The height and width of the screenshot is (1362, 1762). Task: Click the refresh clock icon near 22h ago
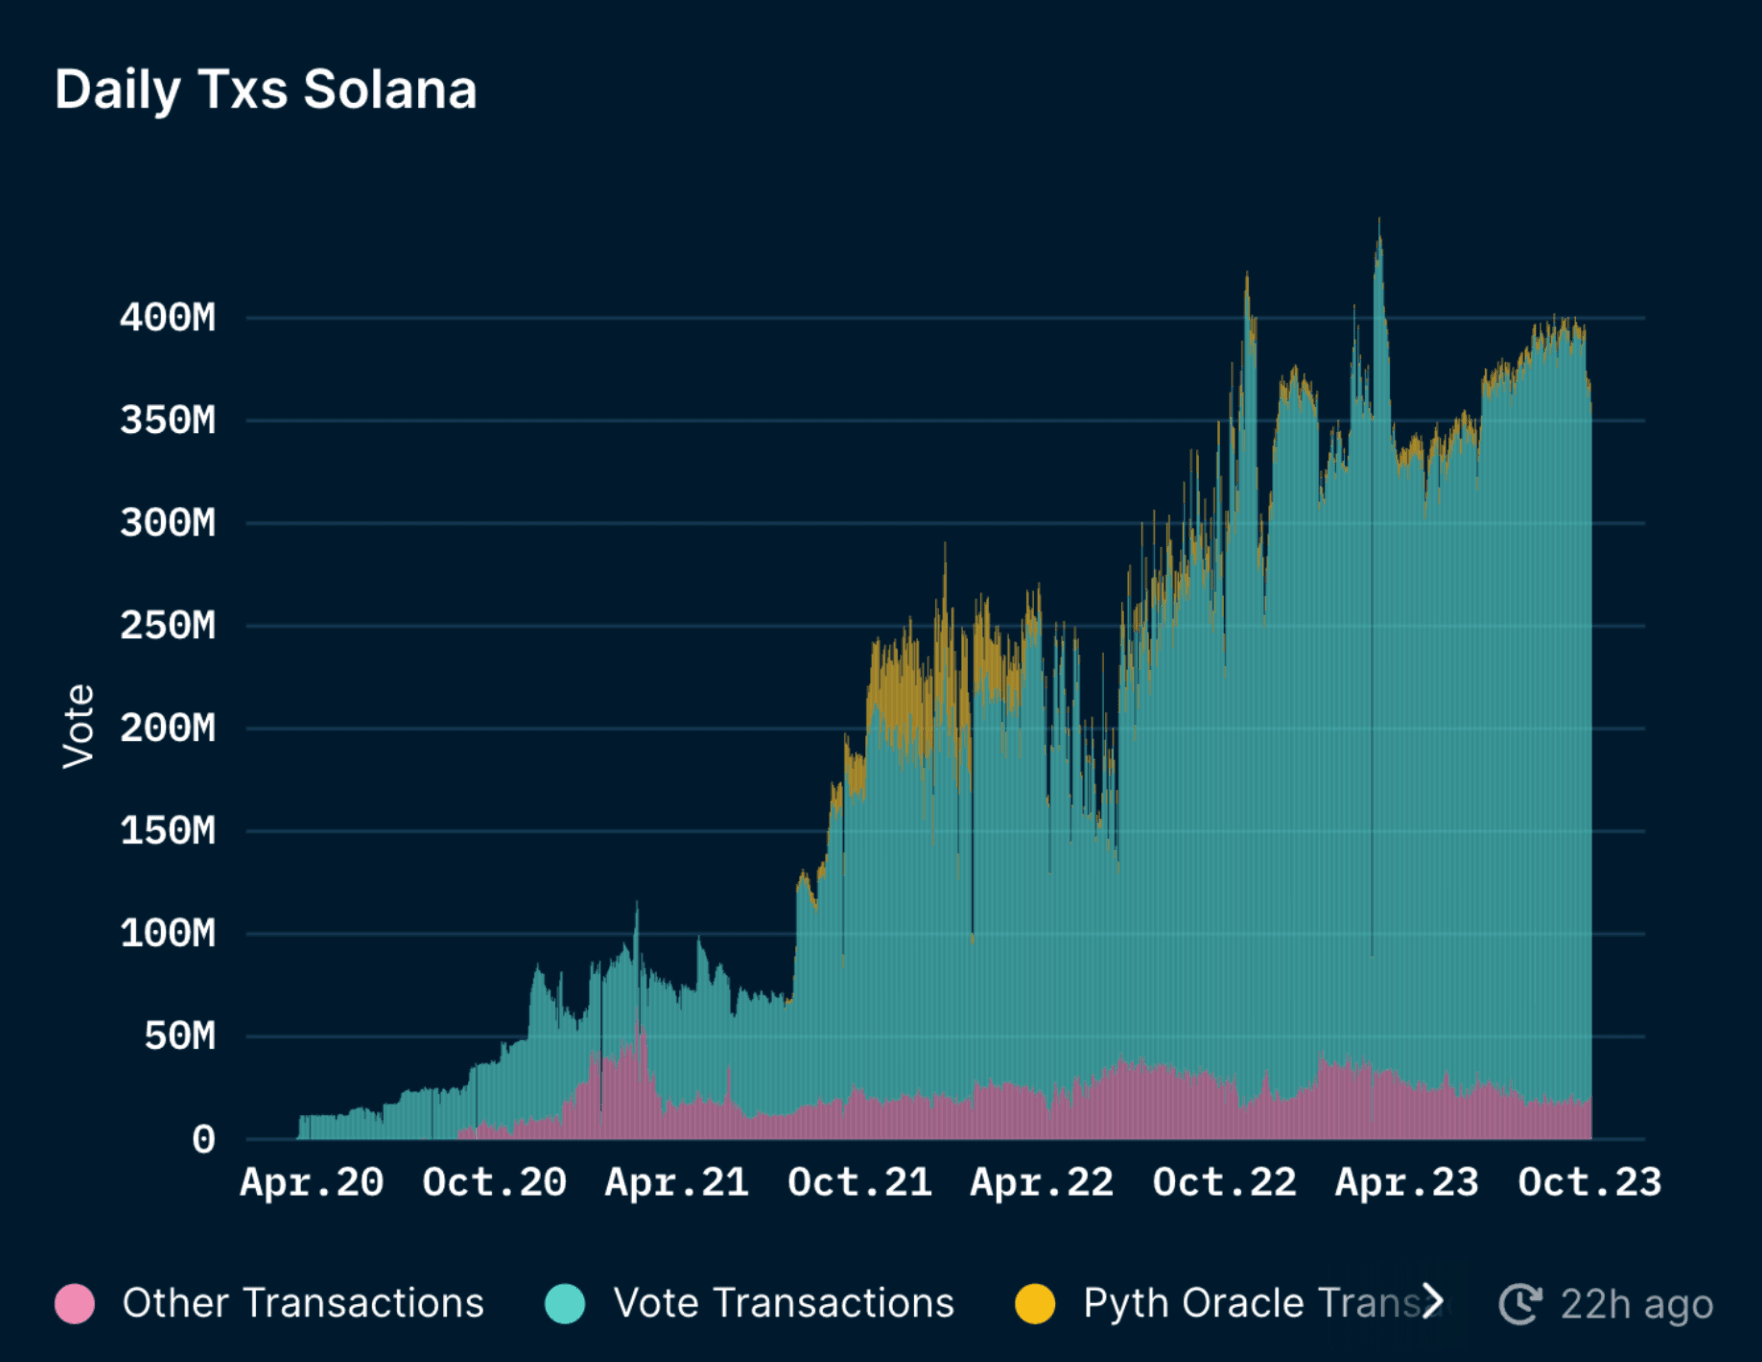[x=1520, y=1303]
